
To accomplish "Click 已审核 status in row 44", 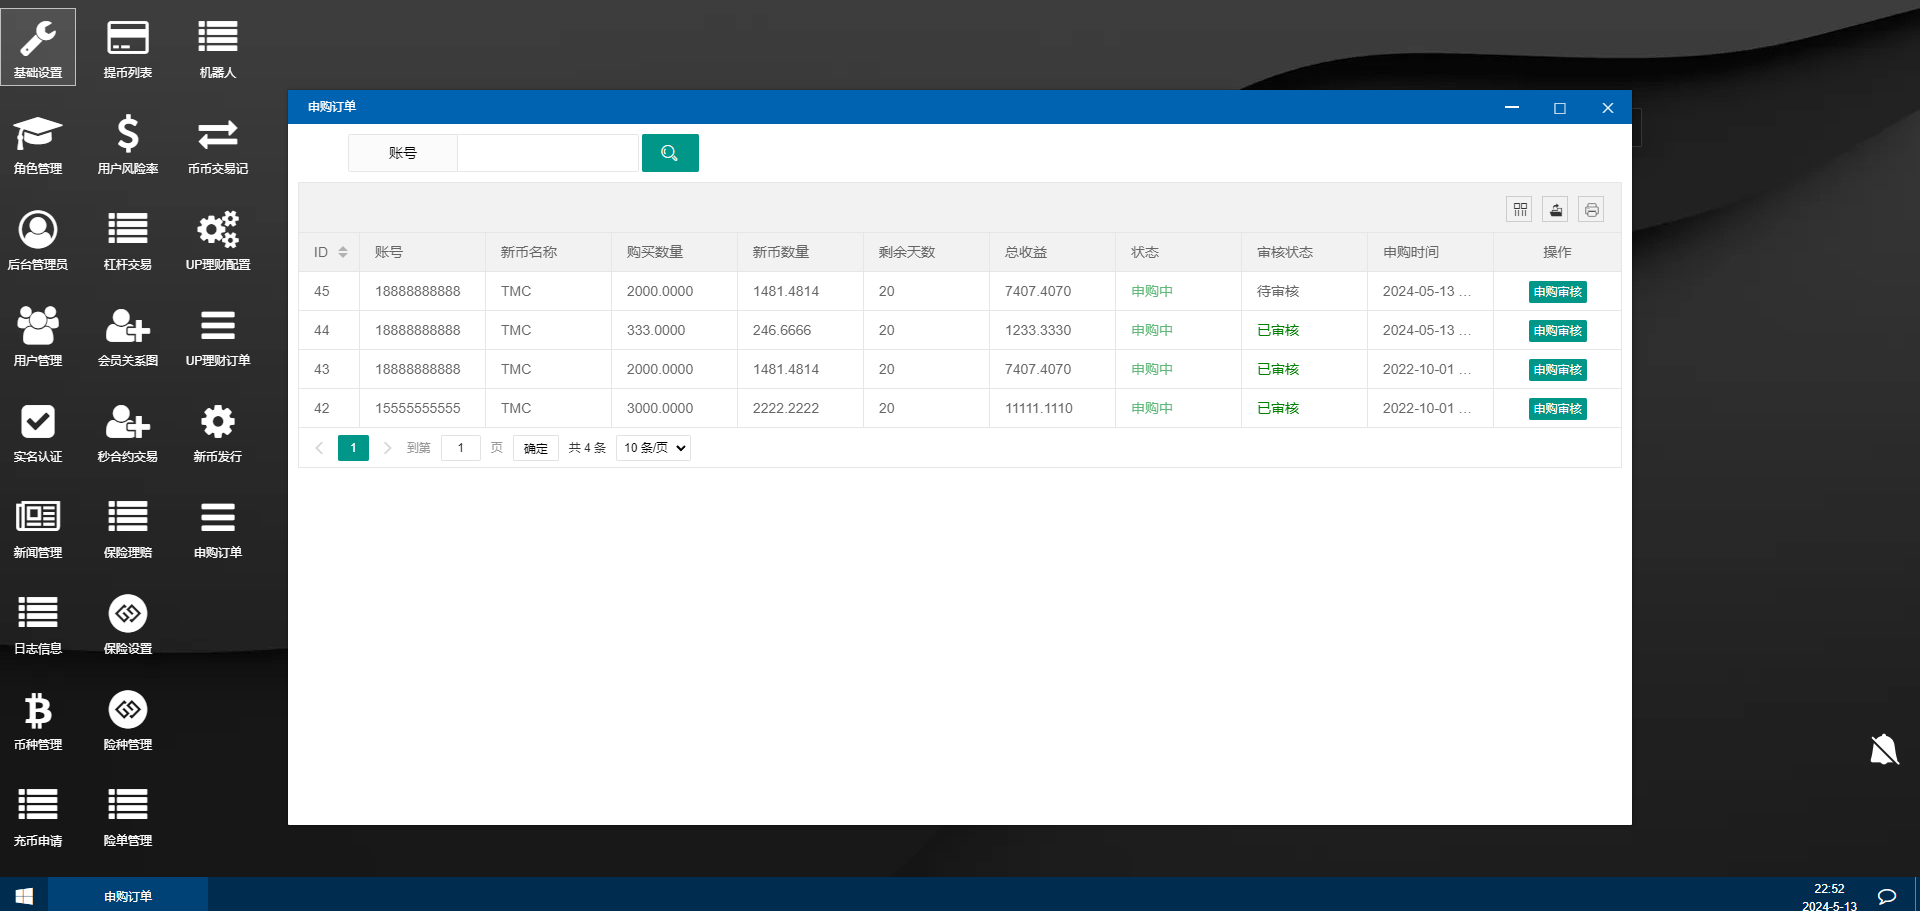I will point(1278,330).
